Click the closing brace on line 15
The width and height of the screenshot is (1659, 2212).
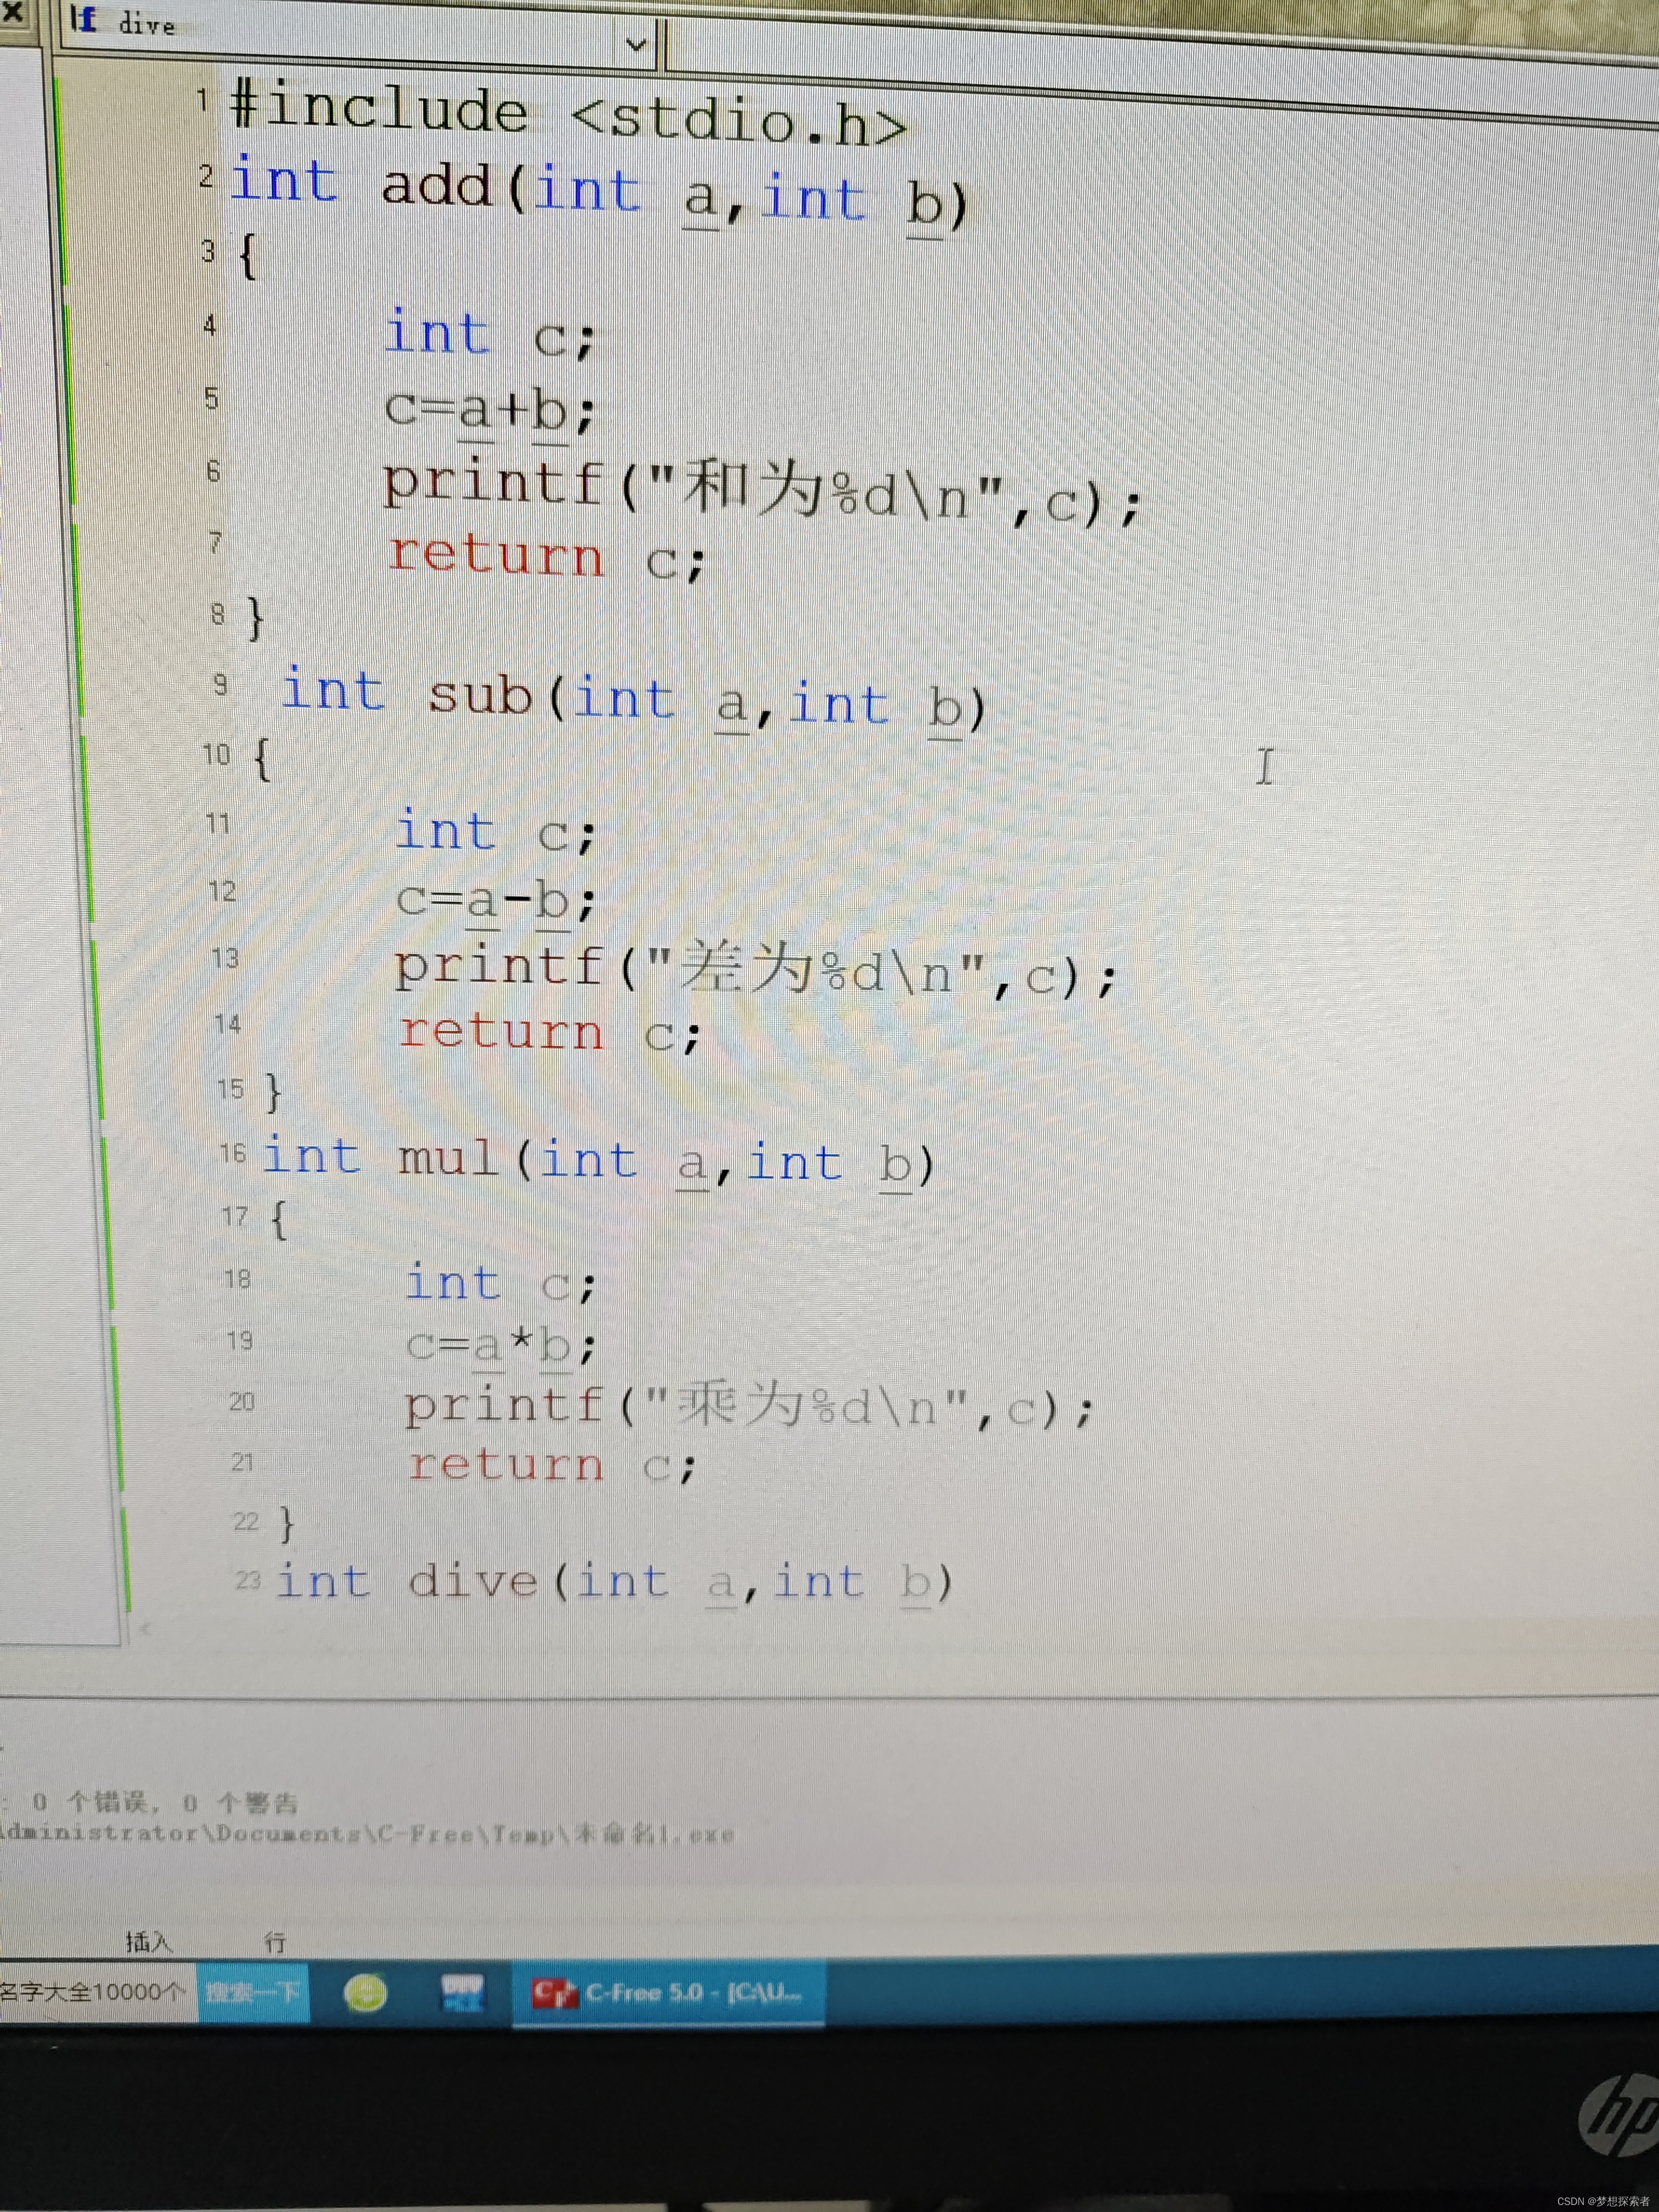tap(273, 1092)
